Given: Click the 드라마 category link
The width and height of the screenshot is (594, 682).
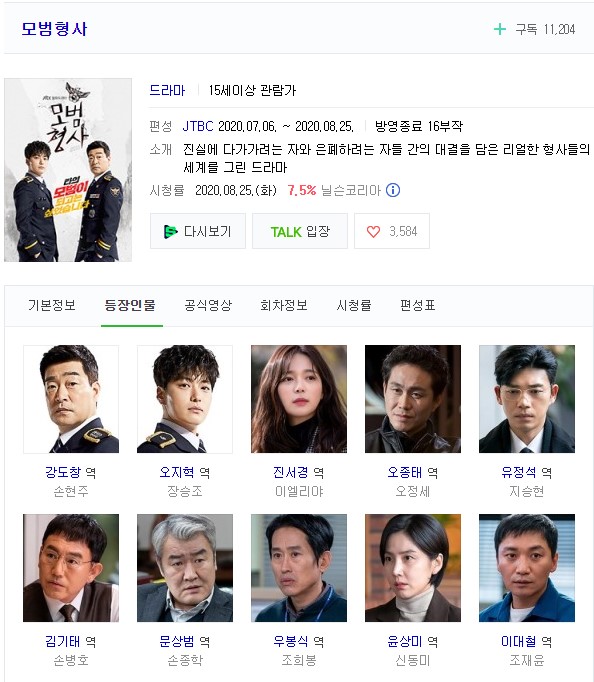Looking at the screenshot, I should [x=167, y=90].
